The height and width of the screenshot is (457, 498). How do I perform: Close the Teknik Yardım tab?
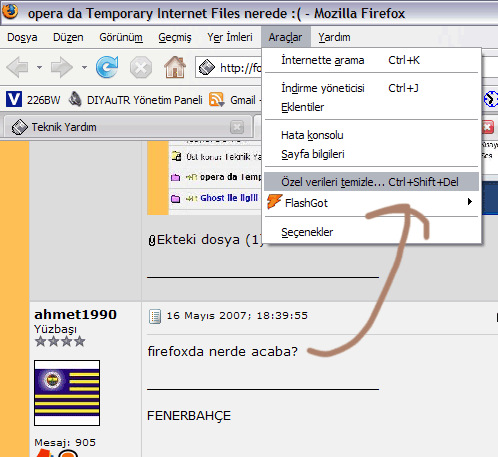coord(237,127)
